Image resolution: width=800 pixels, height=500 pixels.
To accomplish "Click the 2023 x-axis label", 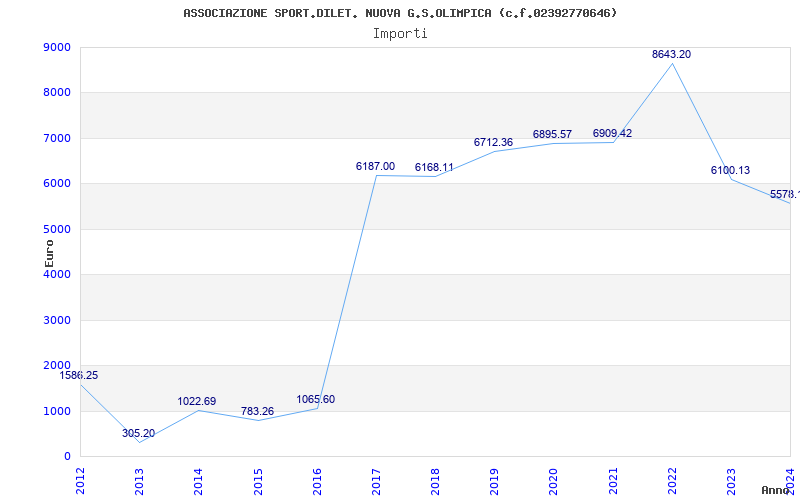I will 731,481.
